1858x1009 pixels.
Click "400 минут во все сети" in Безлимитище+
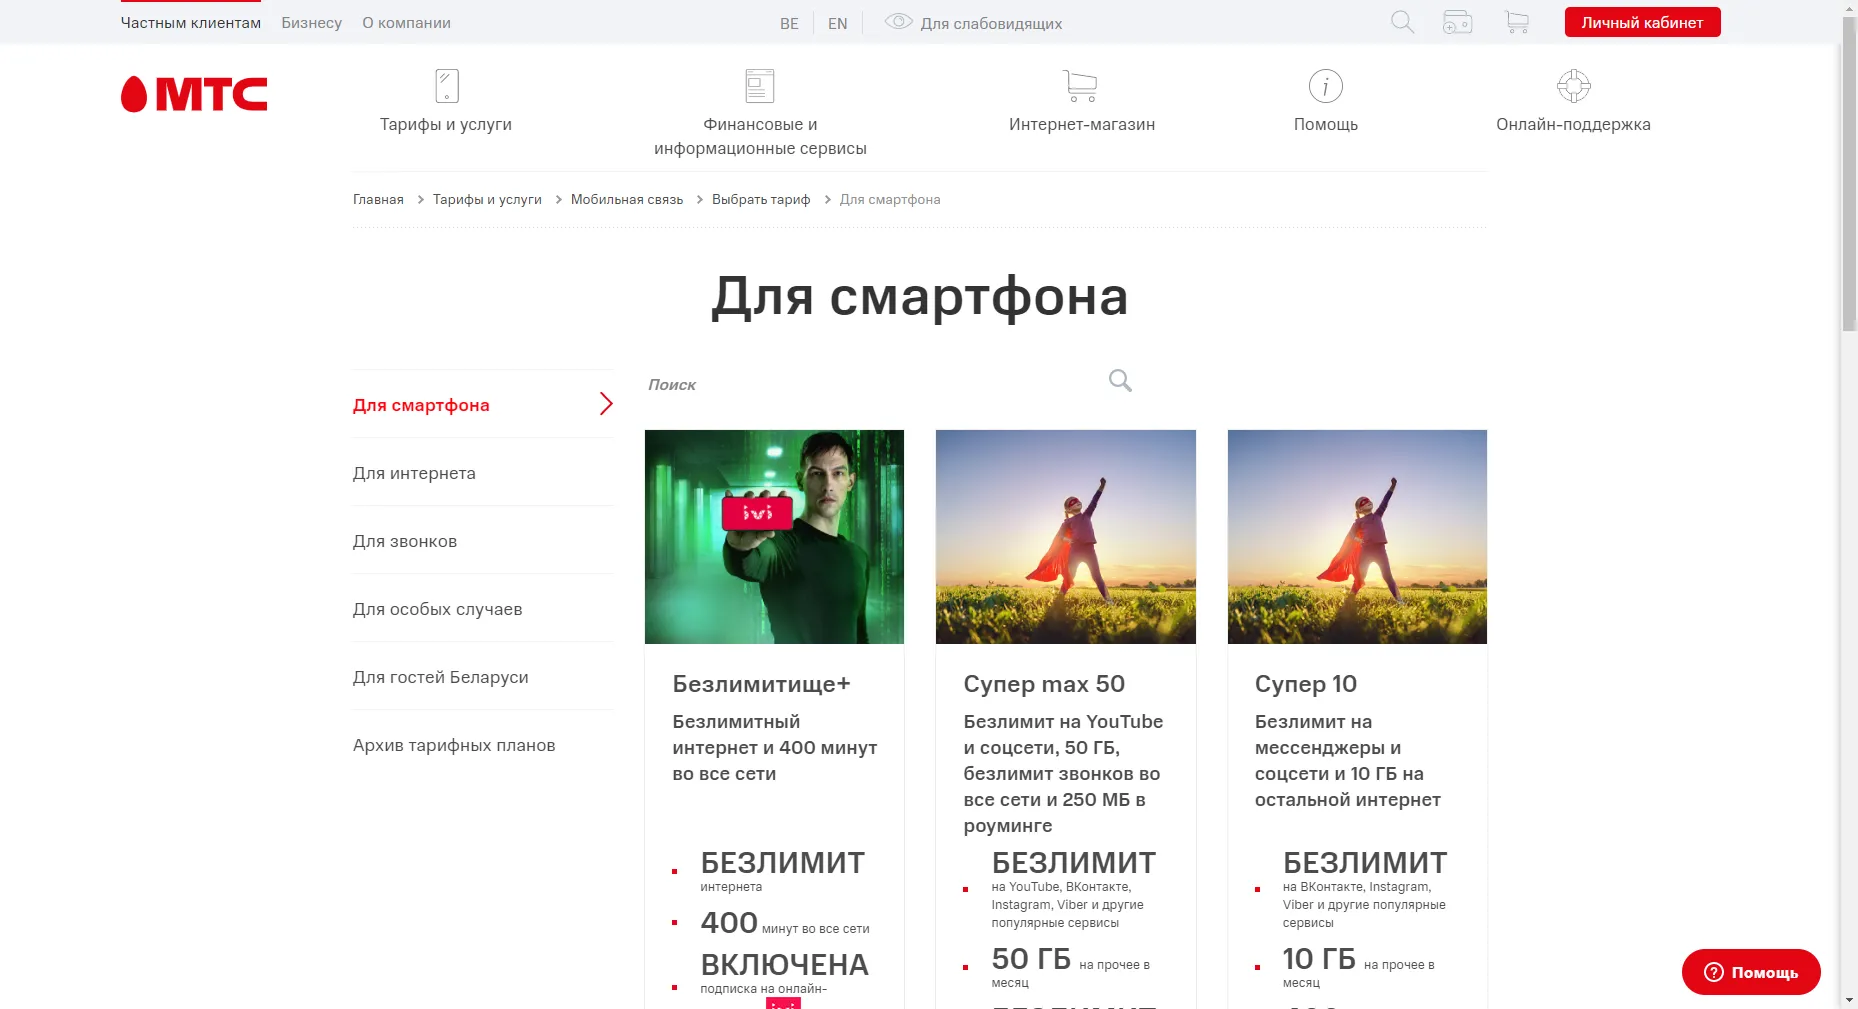(785, 923)
